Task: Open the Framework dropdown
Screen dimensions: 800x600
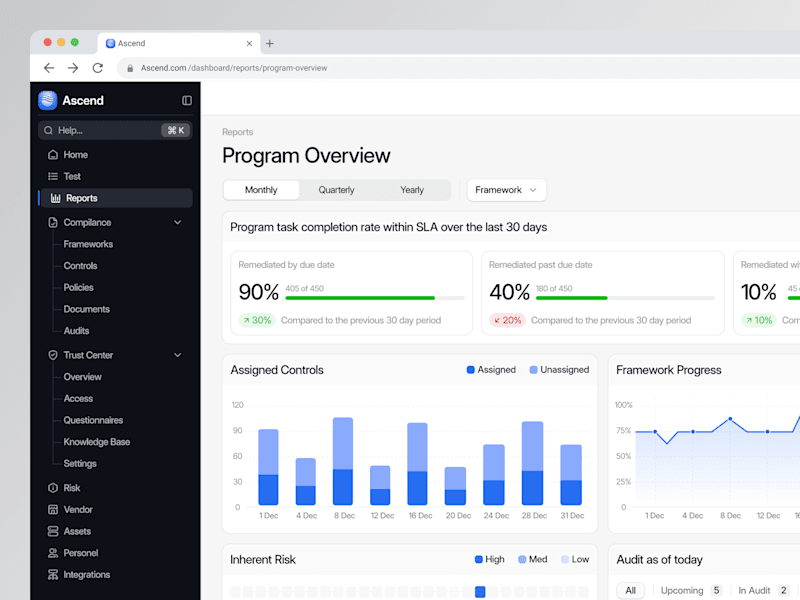Action: (506, 190)
